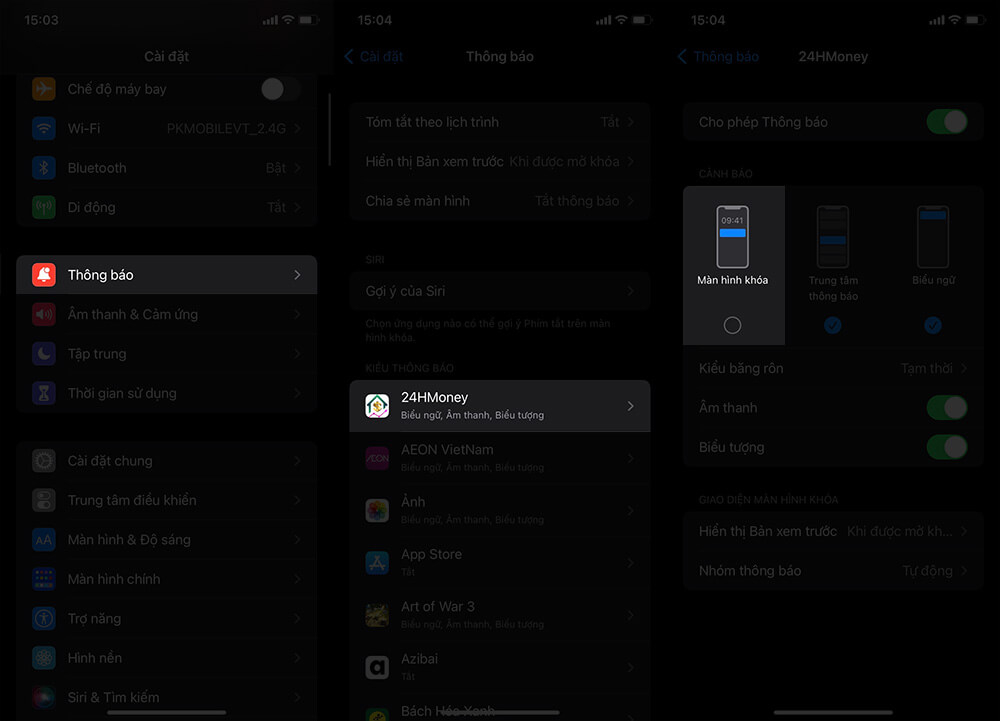Open the Trợ năng settings row
The height and width of the screenshot is (721, 1000).
click(166, 619)
